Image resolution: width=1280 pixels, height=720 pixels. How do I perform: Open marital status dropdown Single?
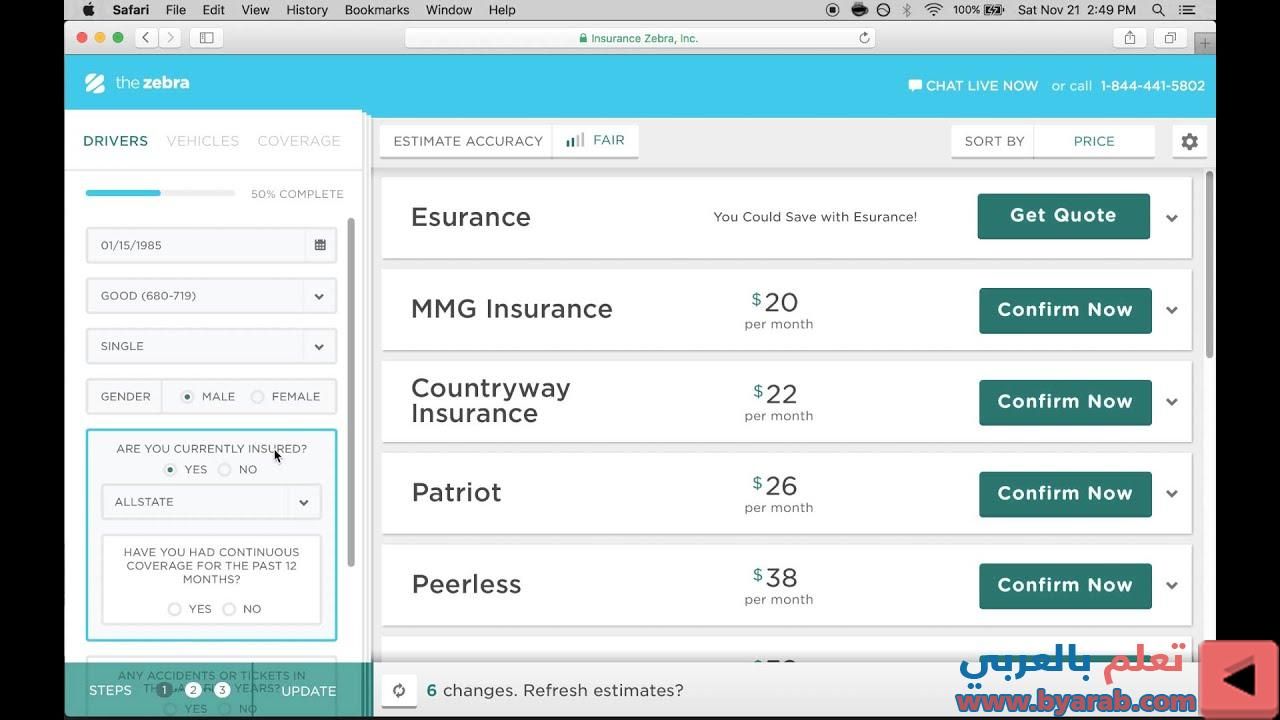click(211, 346)
